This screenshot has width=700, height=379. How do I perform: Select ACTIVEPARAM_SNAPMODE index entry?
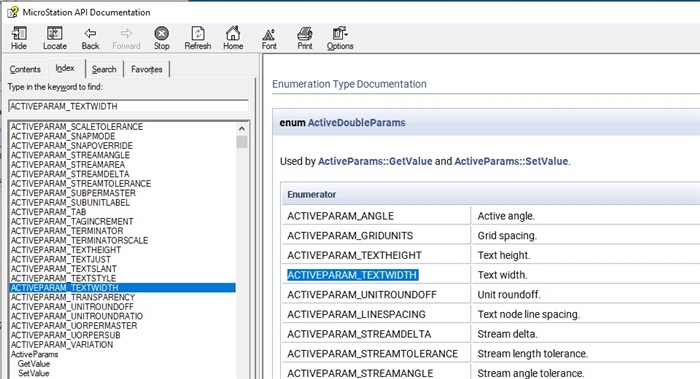[x=63, y=136]
